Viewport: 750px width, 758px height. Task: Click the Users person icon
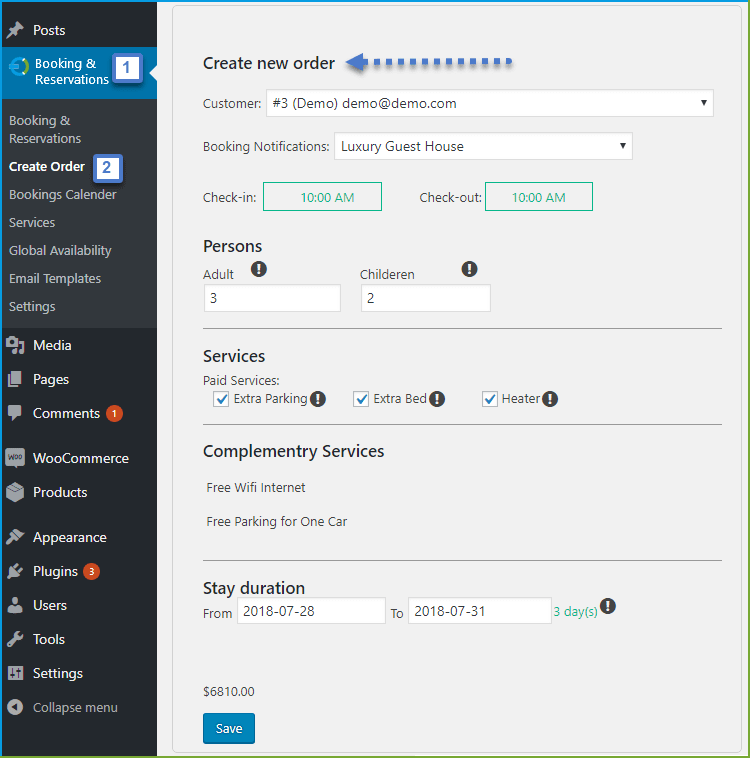pos(15,605)
